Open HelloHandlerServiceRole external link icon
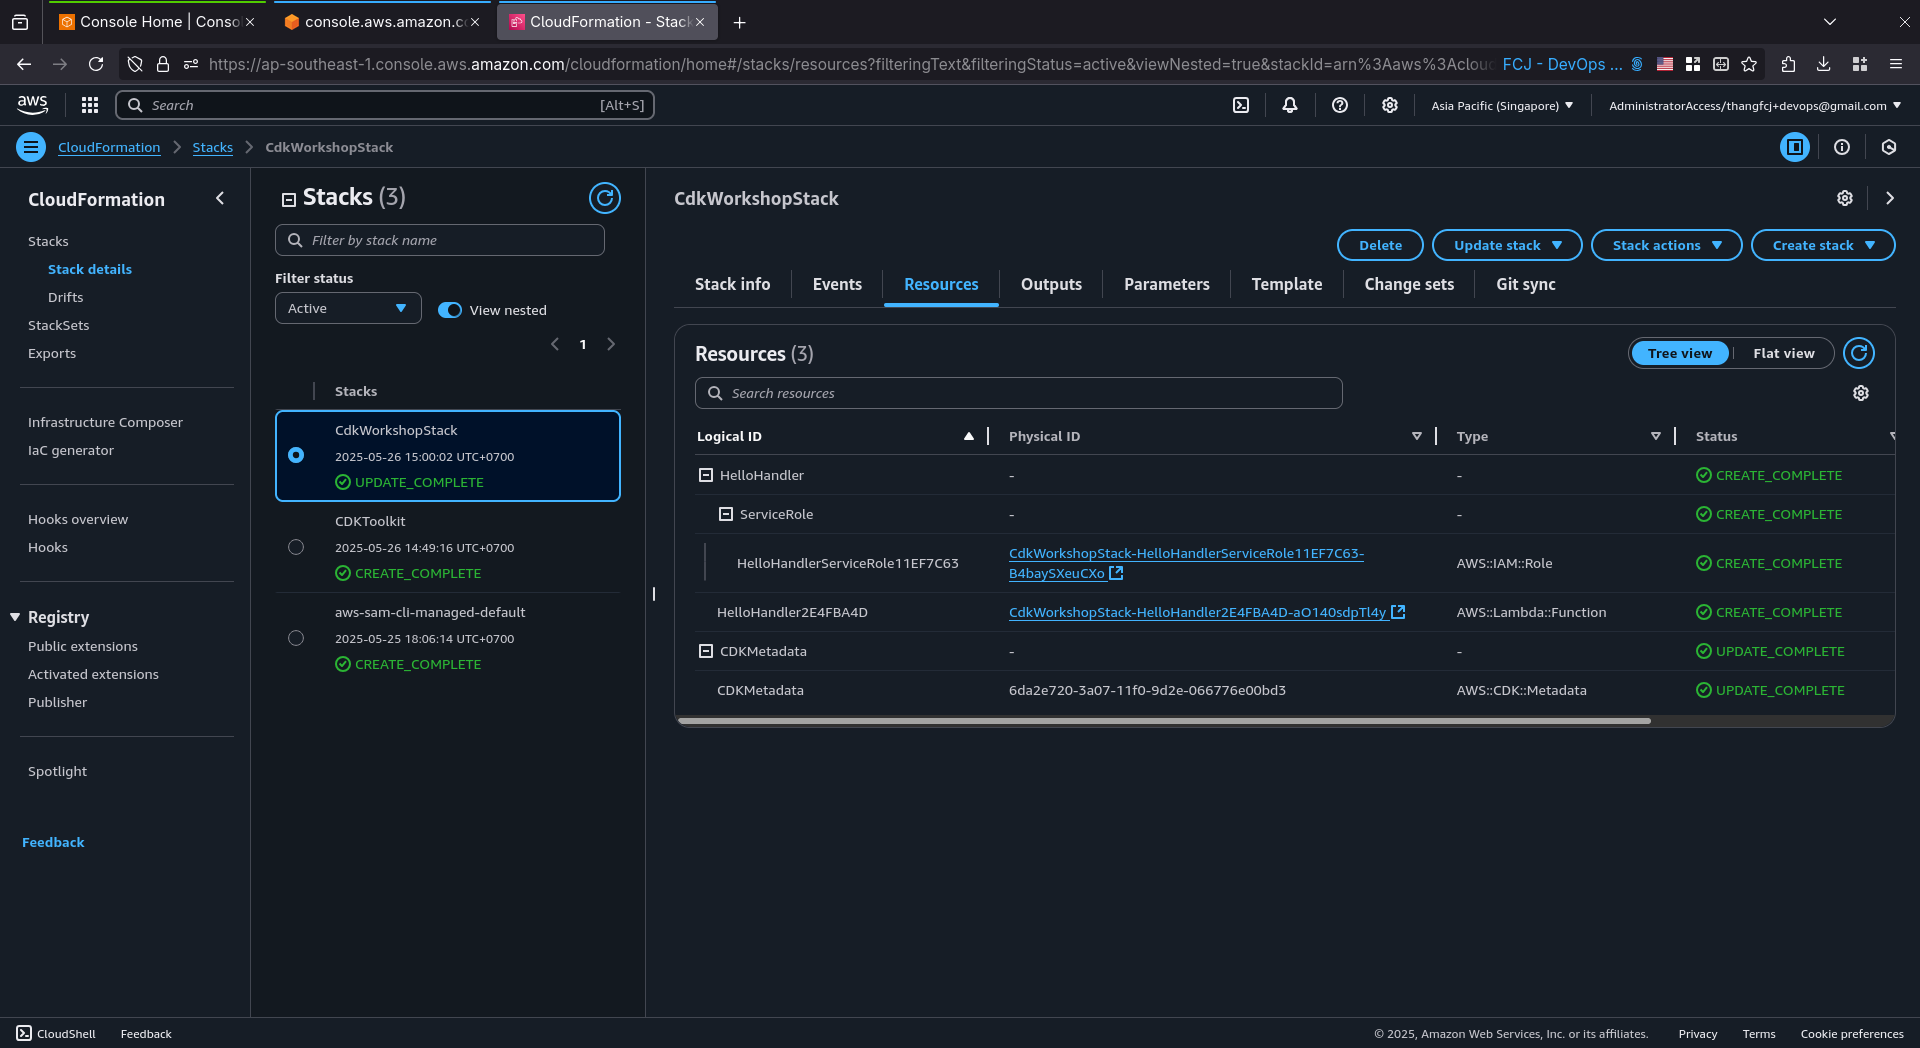1920x1048 pixels. pos(1117,573)
